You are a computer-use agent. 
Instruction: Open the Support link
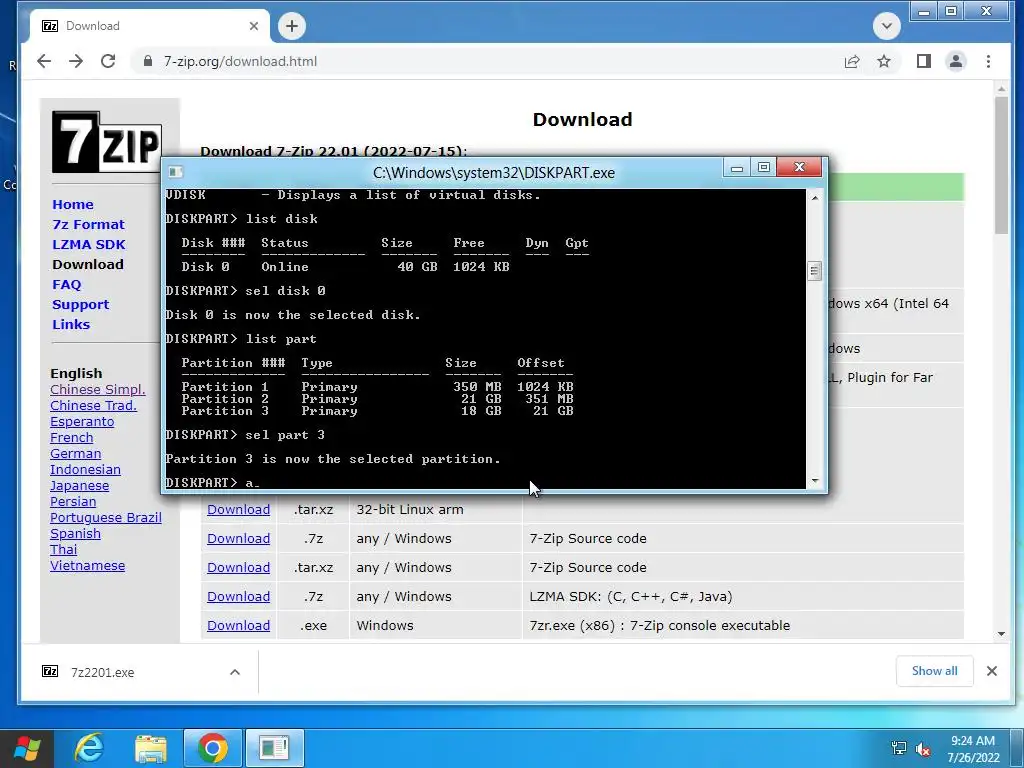coord(80,304)
